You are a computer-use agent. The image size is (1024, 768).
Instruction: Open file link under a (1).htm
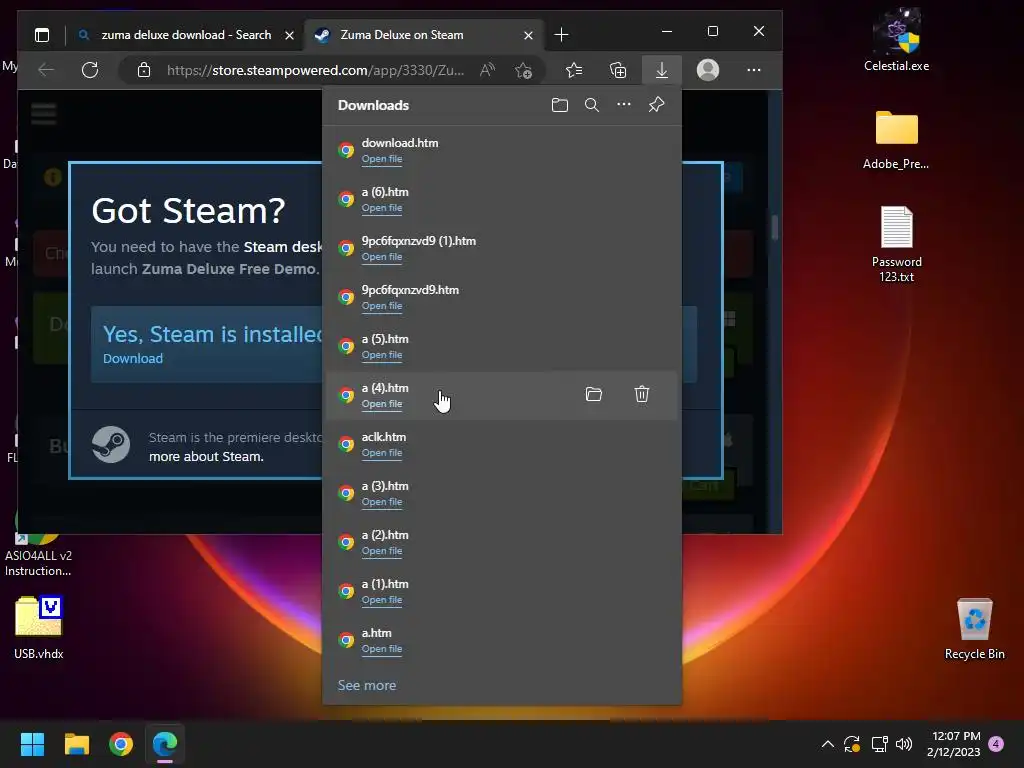click(382, 600)
